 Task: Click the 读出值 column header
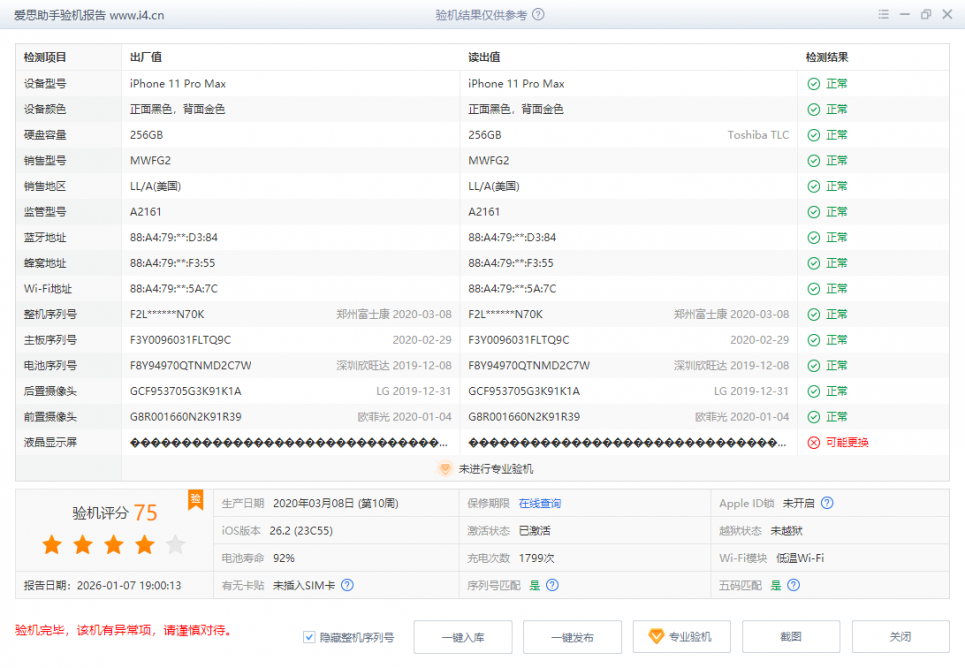pyautogui.click(x=484, y=58)
